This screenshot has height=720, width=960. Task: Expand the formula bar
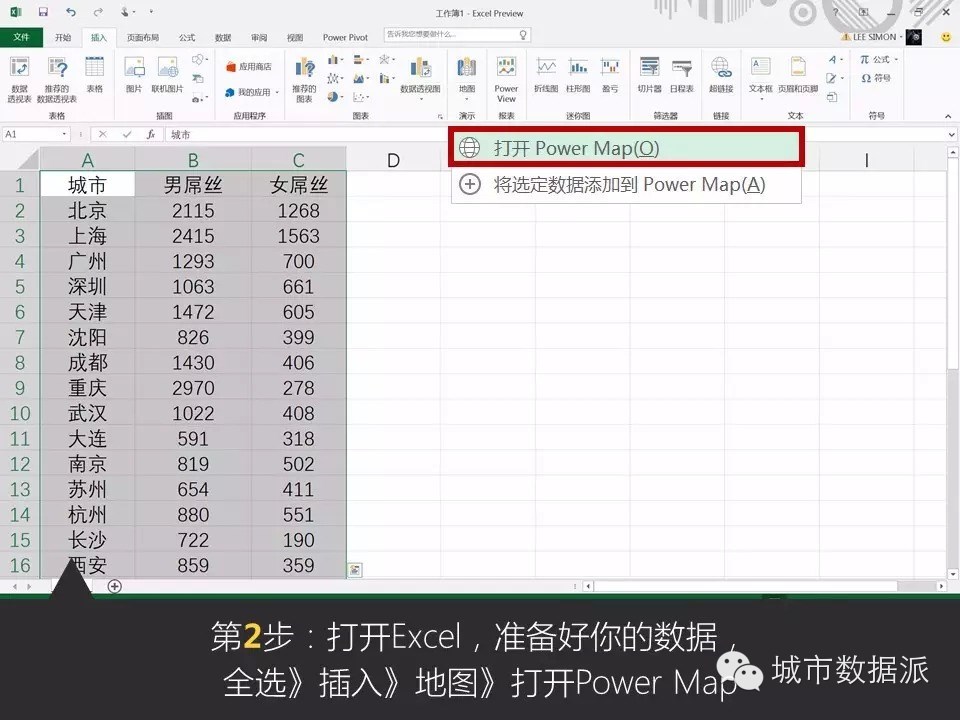click(951, 134)
